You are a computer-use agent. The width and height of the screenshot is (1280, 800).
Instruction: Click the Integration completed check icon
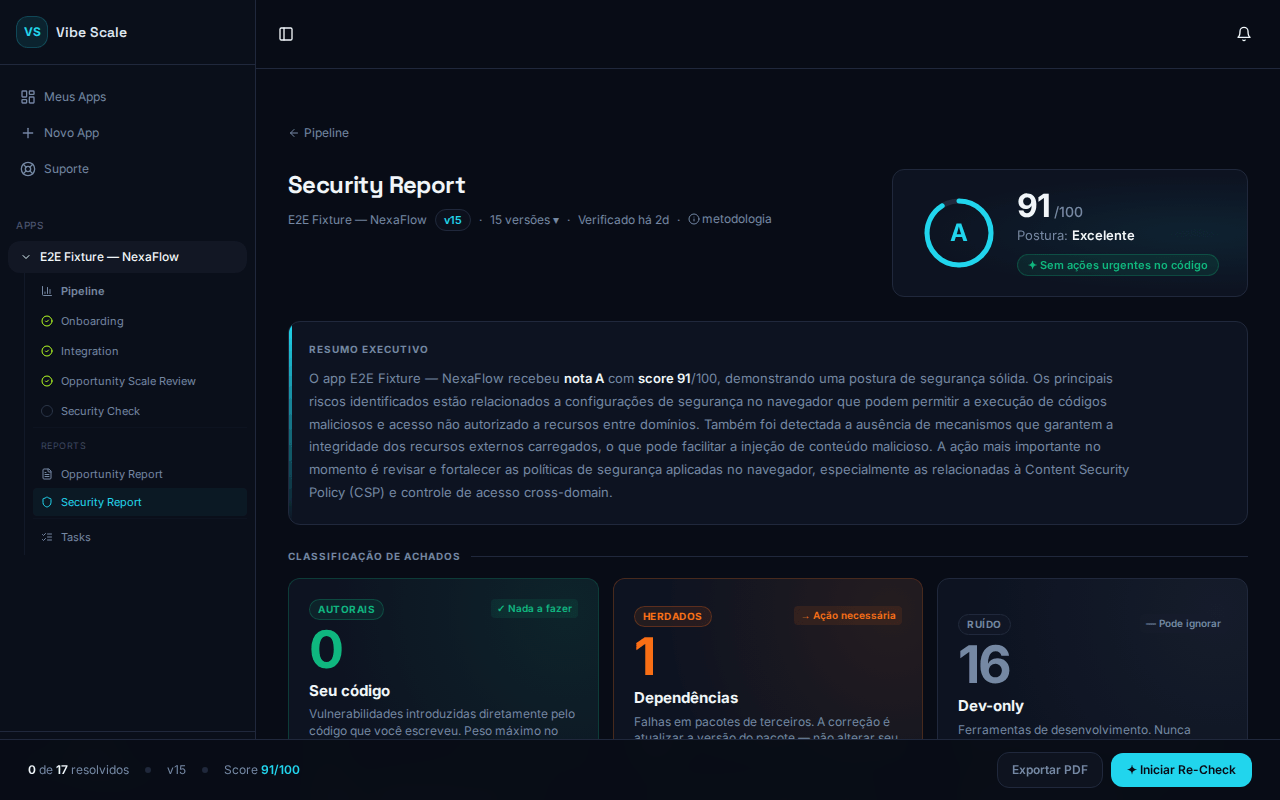coord(47,351)
